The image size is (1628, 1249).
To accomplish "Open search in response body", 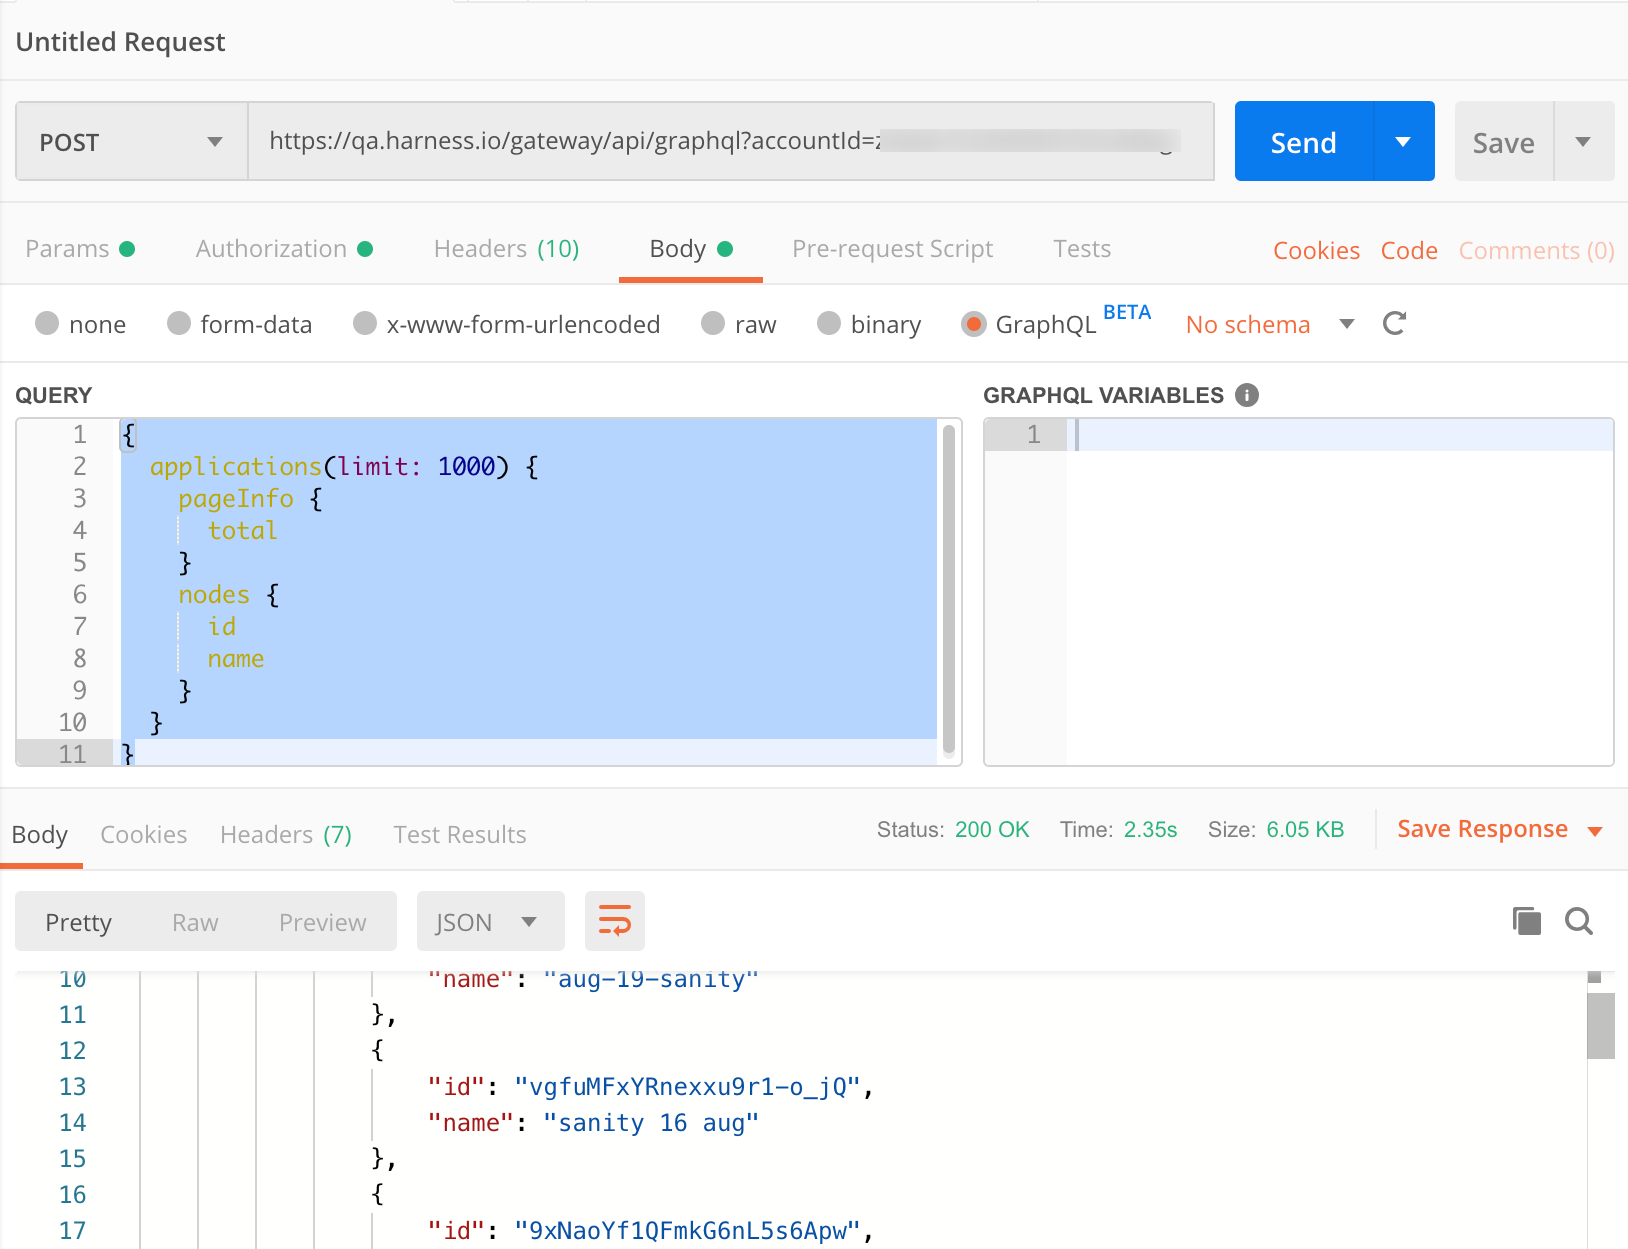I will 1579,921.
